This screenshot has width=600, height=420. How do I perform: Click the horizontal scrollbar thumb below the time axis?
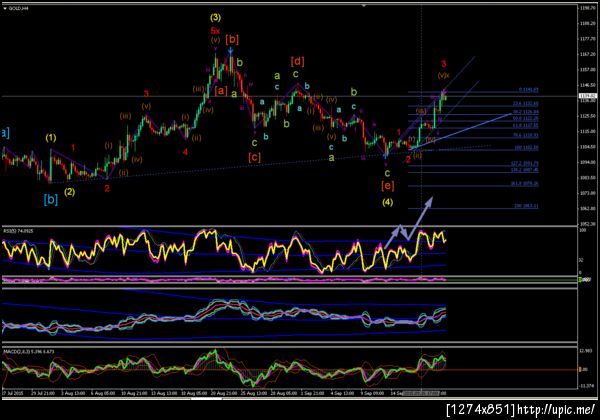206,399
